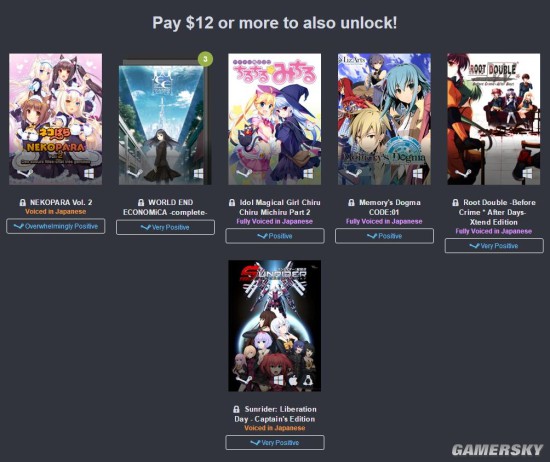Click the lock icon beside Sunrider: Liberation Day
This screenshot has height=462, width=550.
point(236,409)
